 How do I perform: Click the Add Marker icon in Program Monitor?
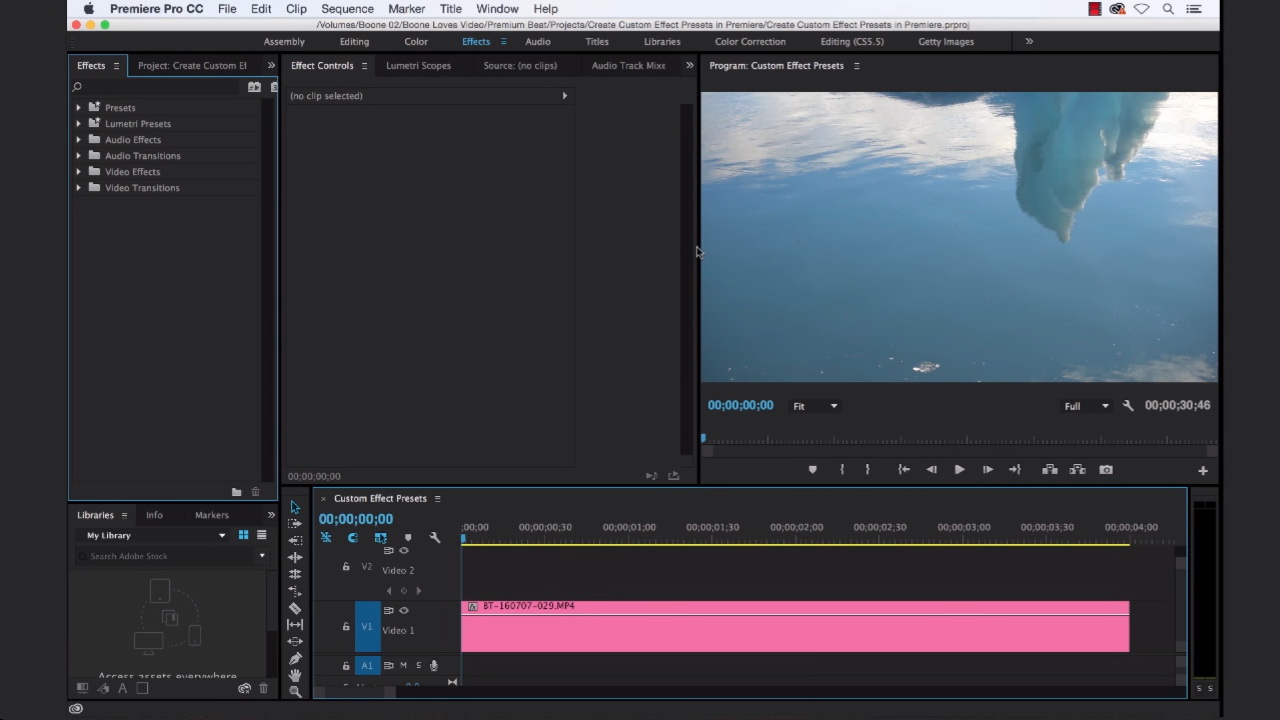click(x=812, y=470)
